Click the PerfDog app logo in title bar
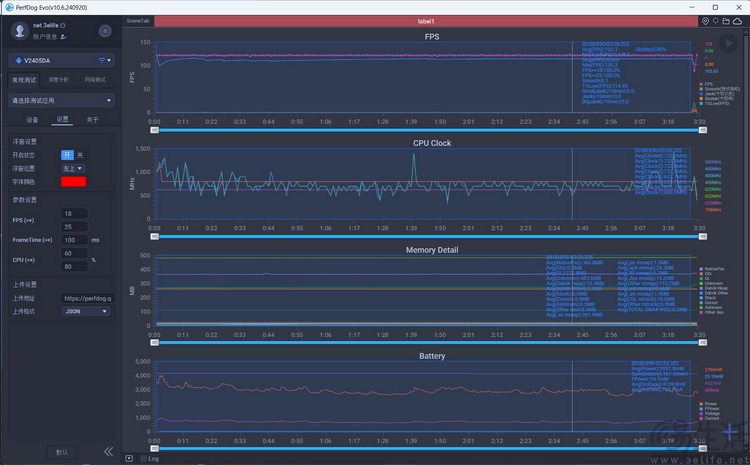750x465 pixels. point(9,7)
